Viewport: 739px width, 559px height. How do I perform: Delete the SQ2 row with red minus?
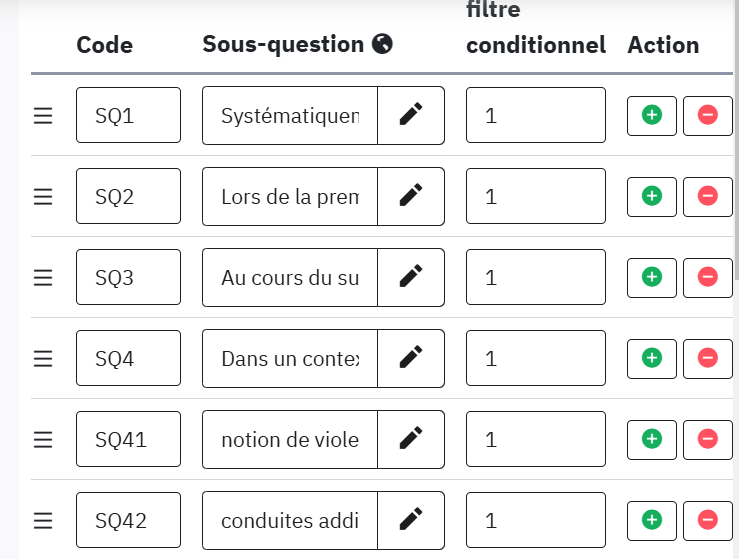(x=708, y=197)
